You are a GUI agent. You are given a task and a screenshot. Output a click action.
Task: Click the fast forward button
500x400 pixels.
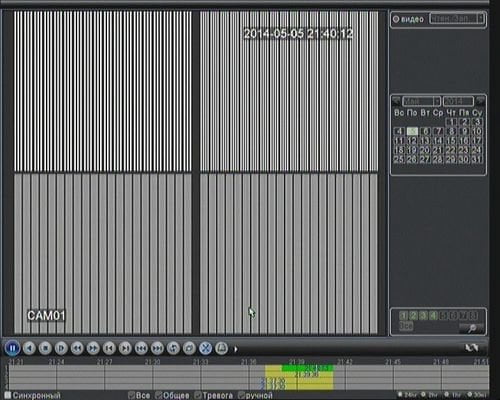[x=93, y=348]
